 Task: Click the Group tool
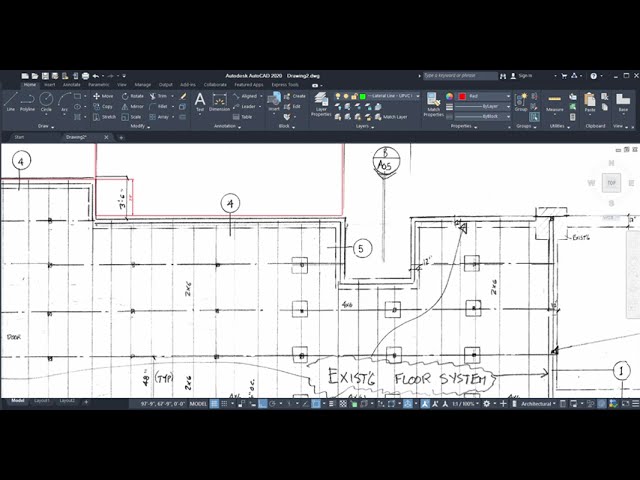pos(521,102)
